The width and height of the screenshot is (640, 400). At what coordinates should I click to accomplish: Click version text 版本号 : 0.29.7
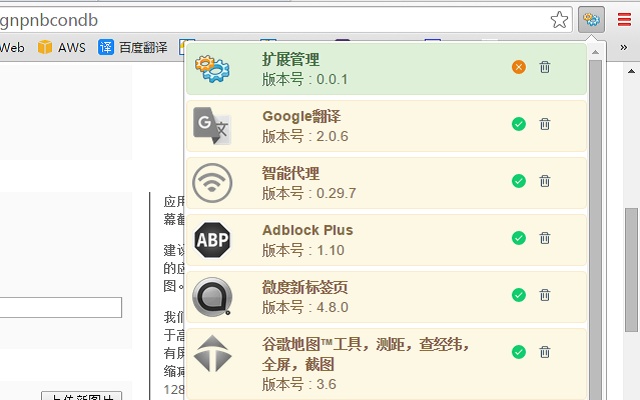pyautogui.click(x=309, y=193)
